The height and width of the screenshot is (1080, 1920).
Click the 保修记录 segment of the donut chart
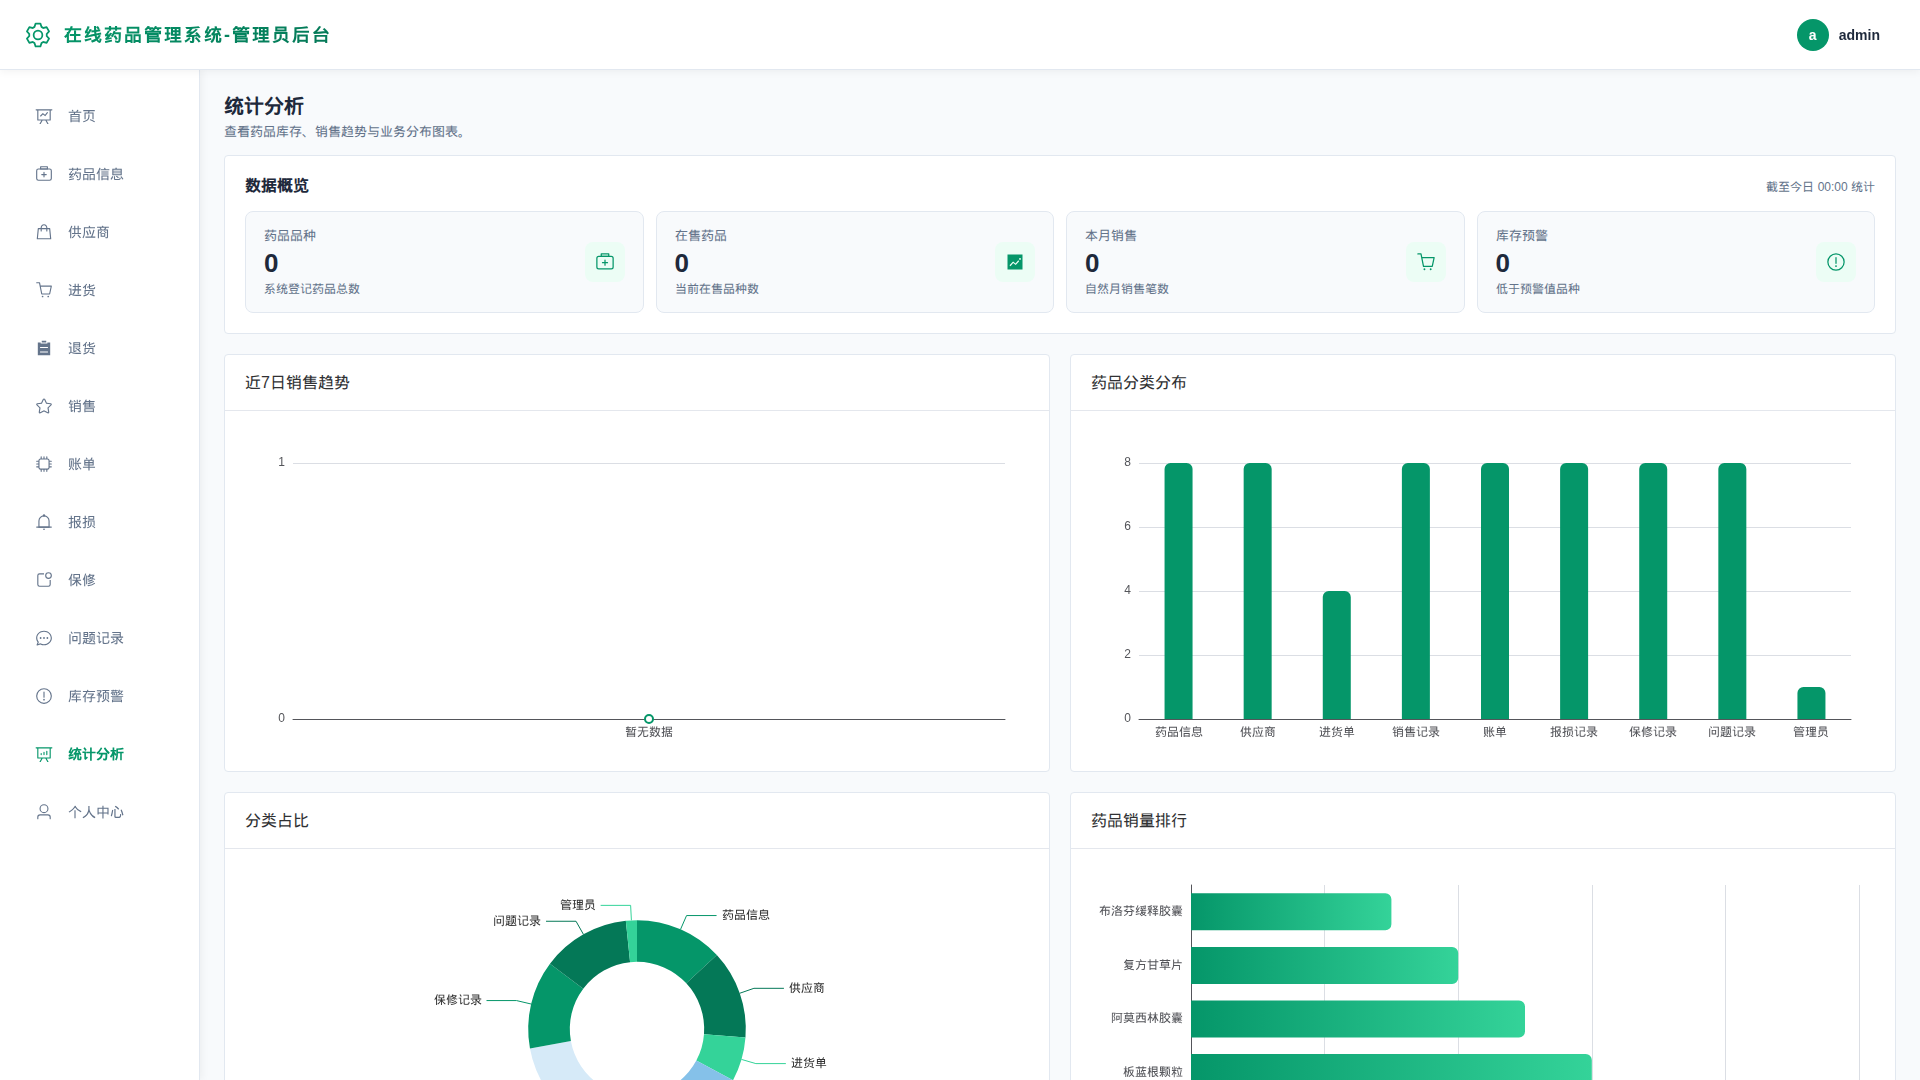tap(551, 1008)
